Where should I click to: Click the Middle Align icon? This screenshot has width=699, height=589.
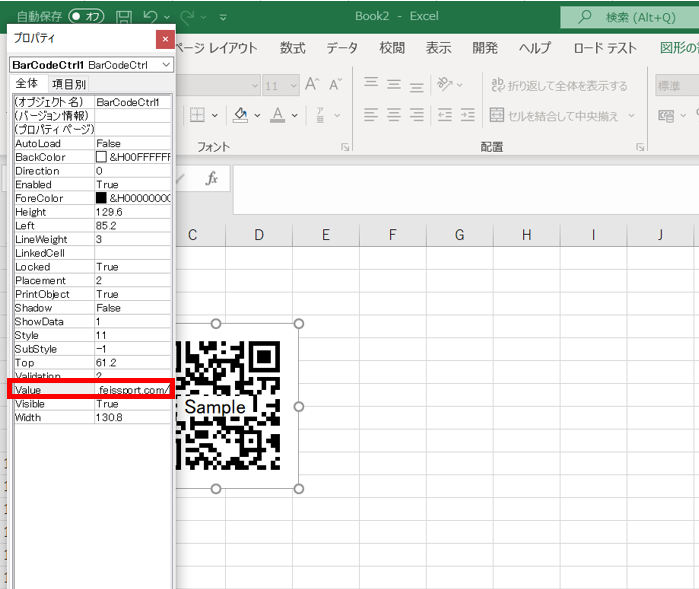tap(394, 83)
